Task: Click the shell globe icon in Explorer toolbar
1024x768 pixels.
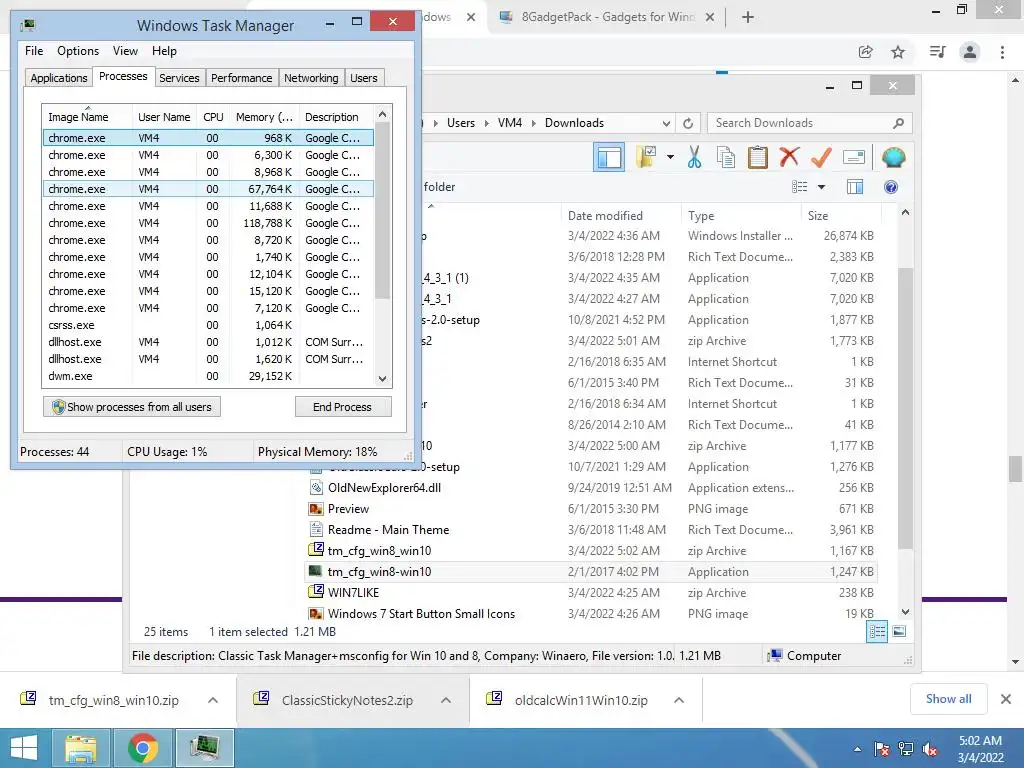Action: 893,157
